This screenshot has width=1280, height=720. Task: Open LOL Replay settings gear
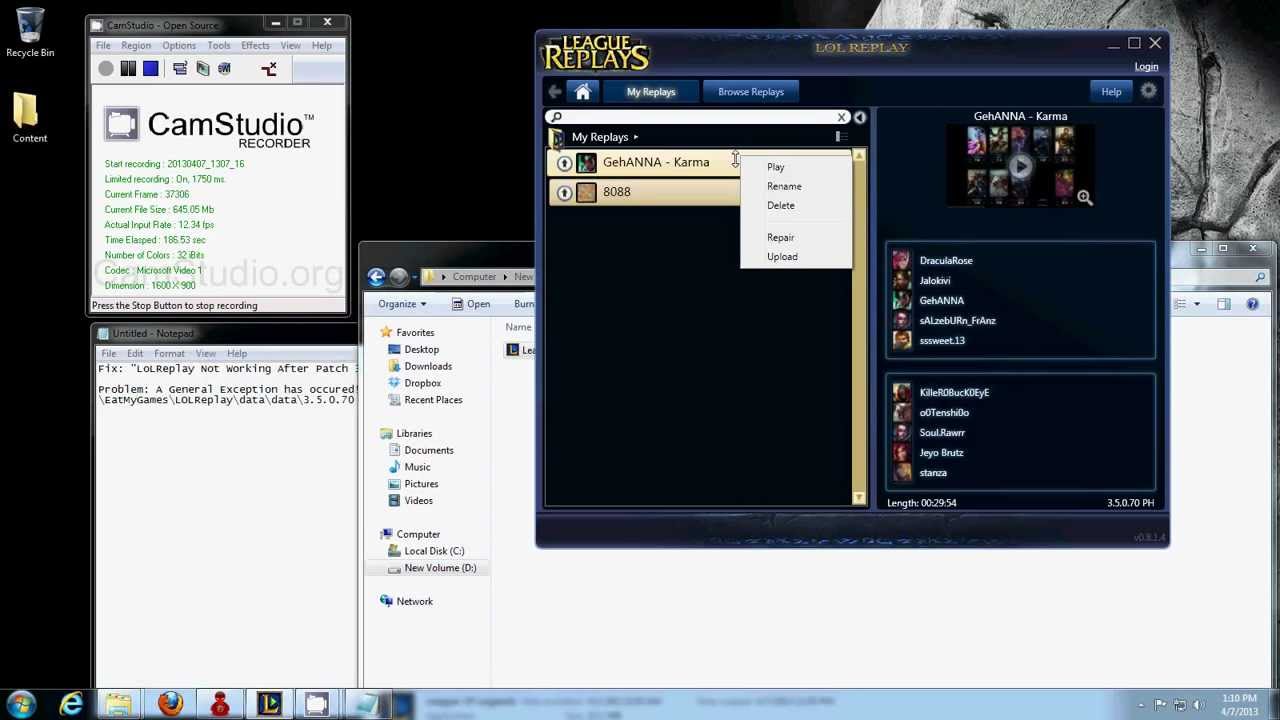click(1148, 92)
